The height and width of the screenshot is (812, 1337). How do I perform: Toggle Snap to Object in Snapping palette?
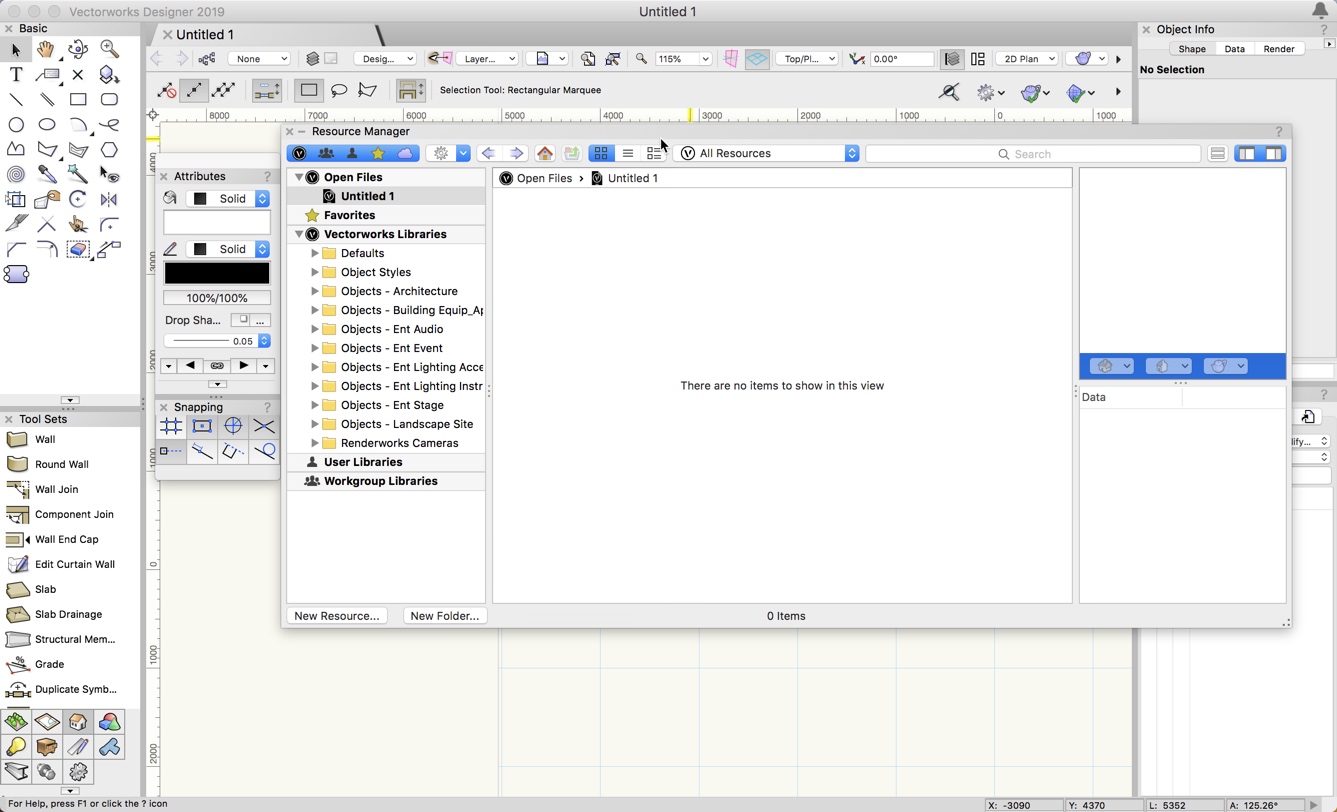pyautogui.click(x=202, y=426)
